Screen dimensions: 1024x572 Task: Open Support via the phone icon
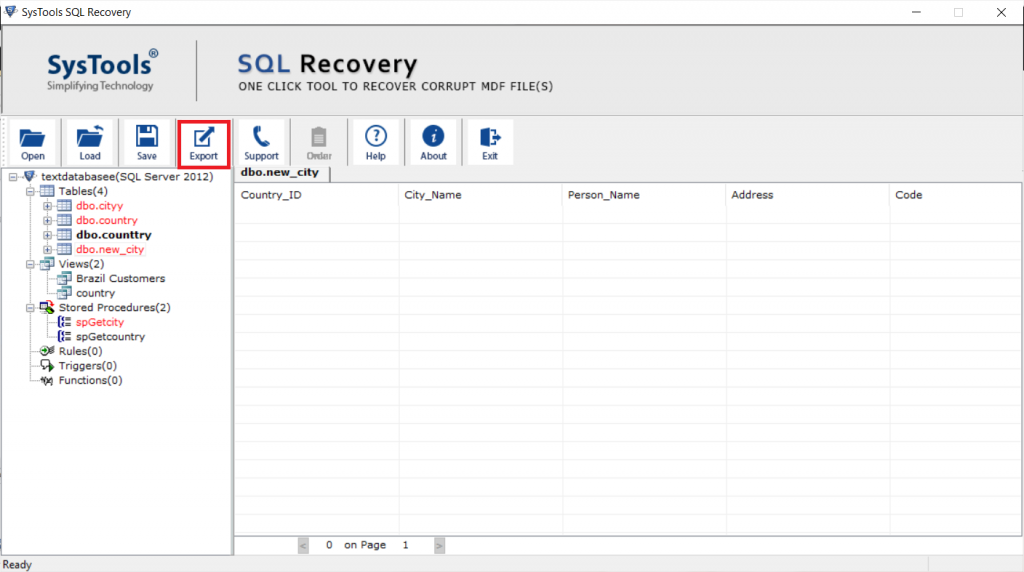[x=261, y=136]
